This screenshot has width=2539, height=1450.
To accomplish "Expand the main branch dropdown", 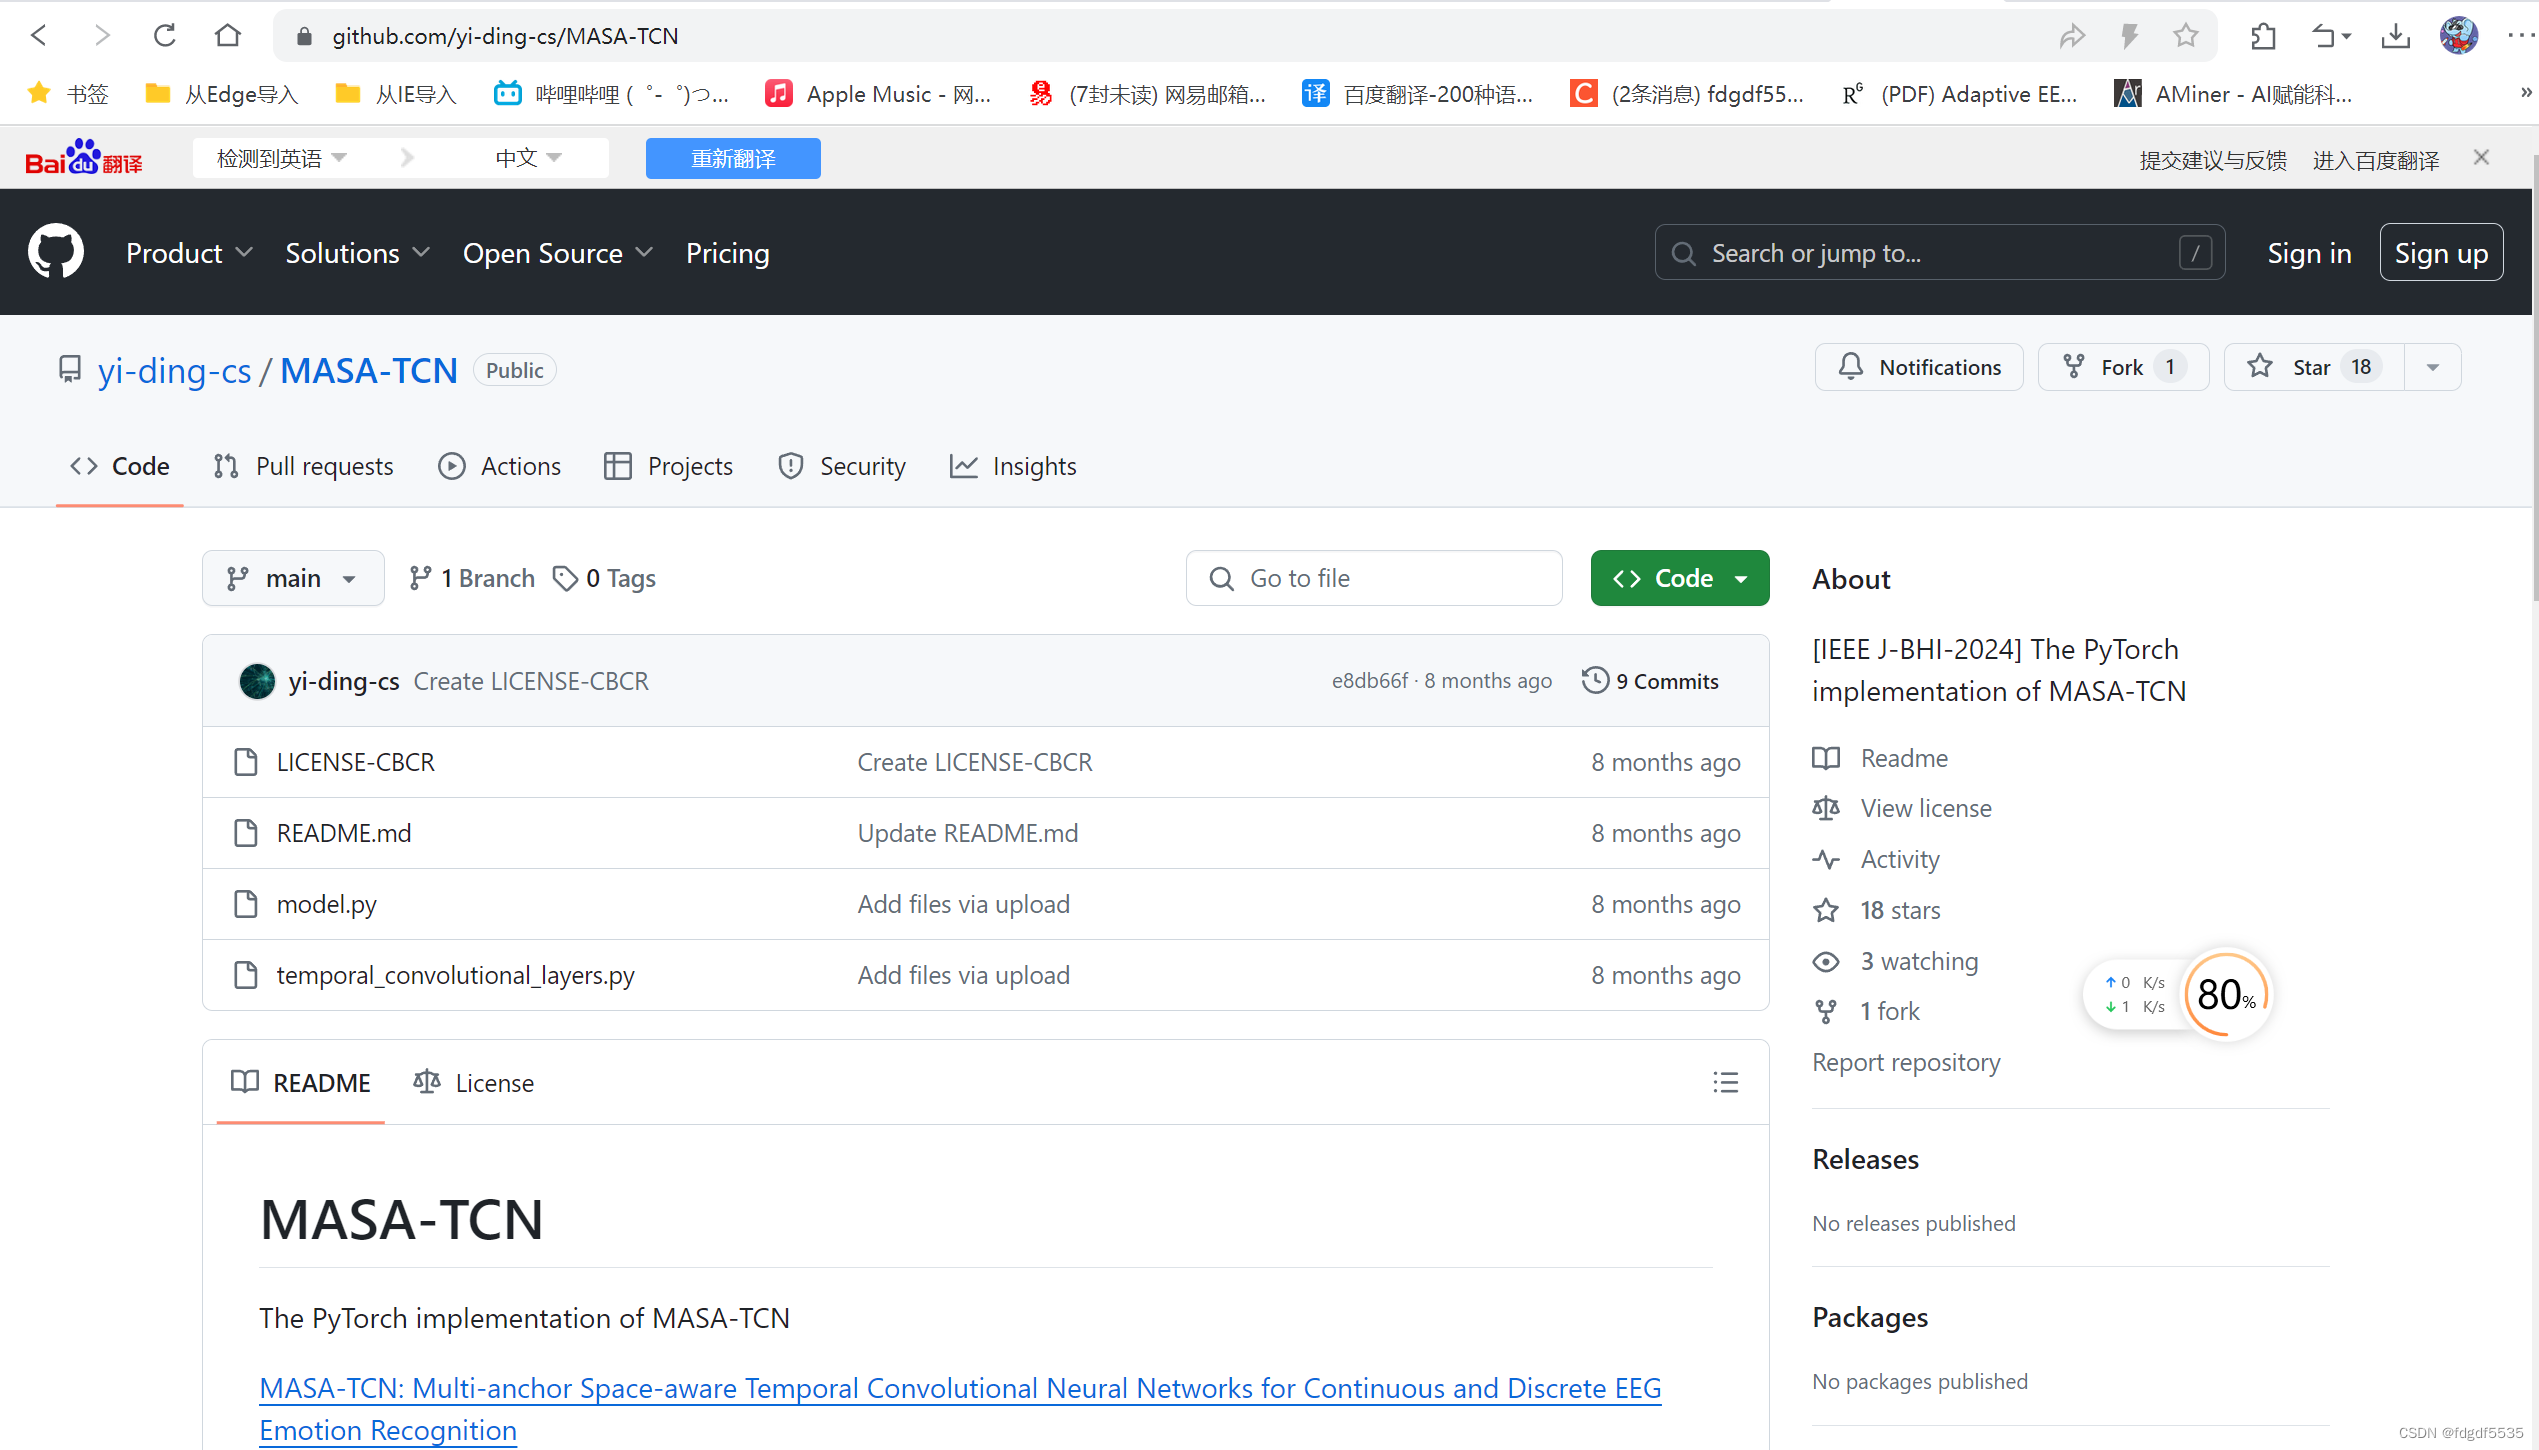I will 293,578.
